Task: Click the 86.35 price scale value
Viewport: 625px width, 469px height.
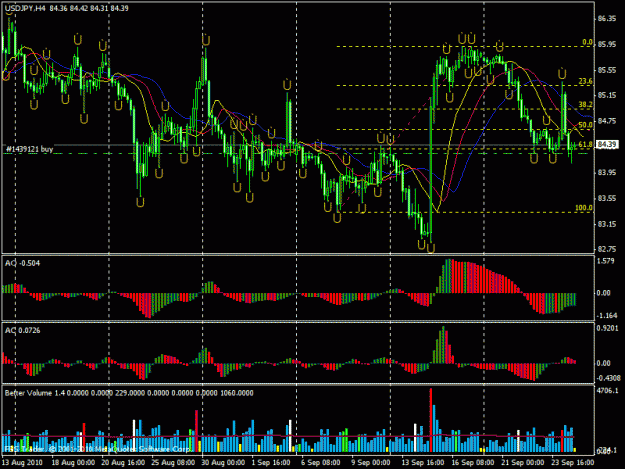Action: click(x=607, y=19)
